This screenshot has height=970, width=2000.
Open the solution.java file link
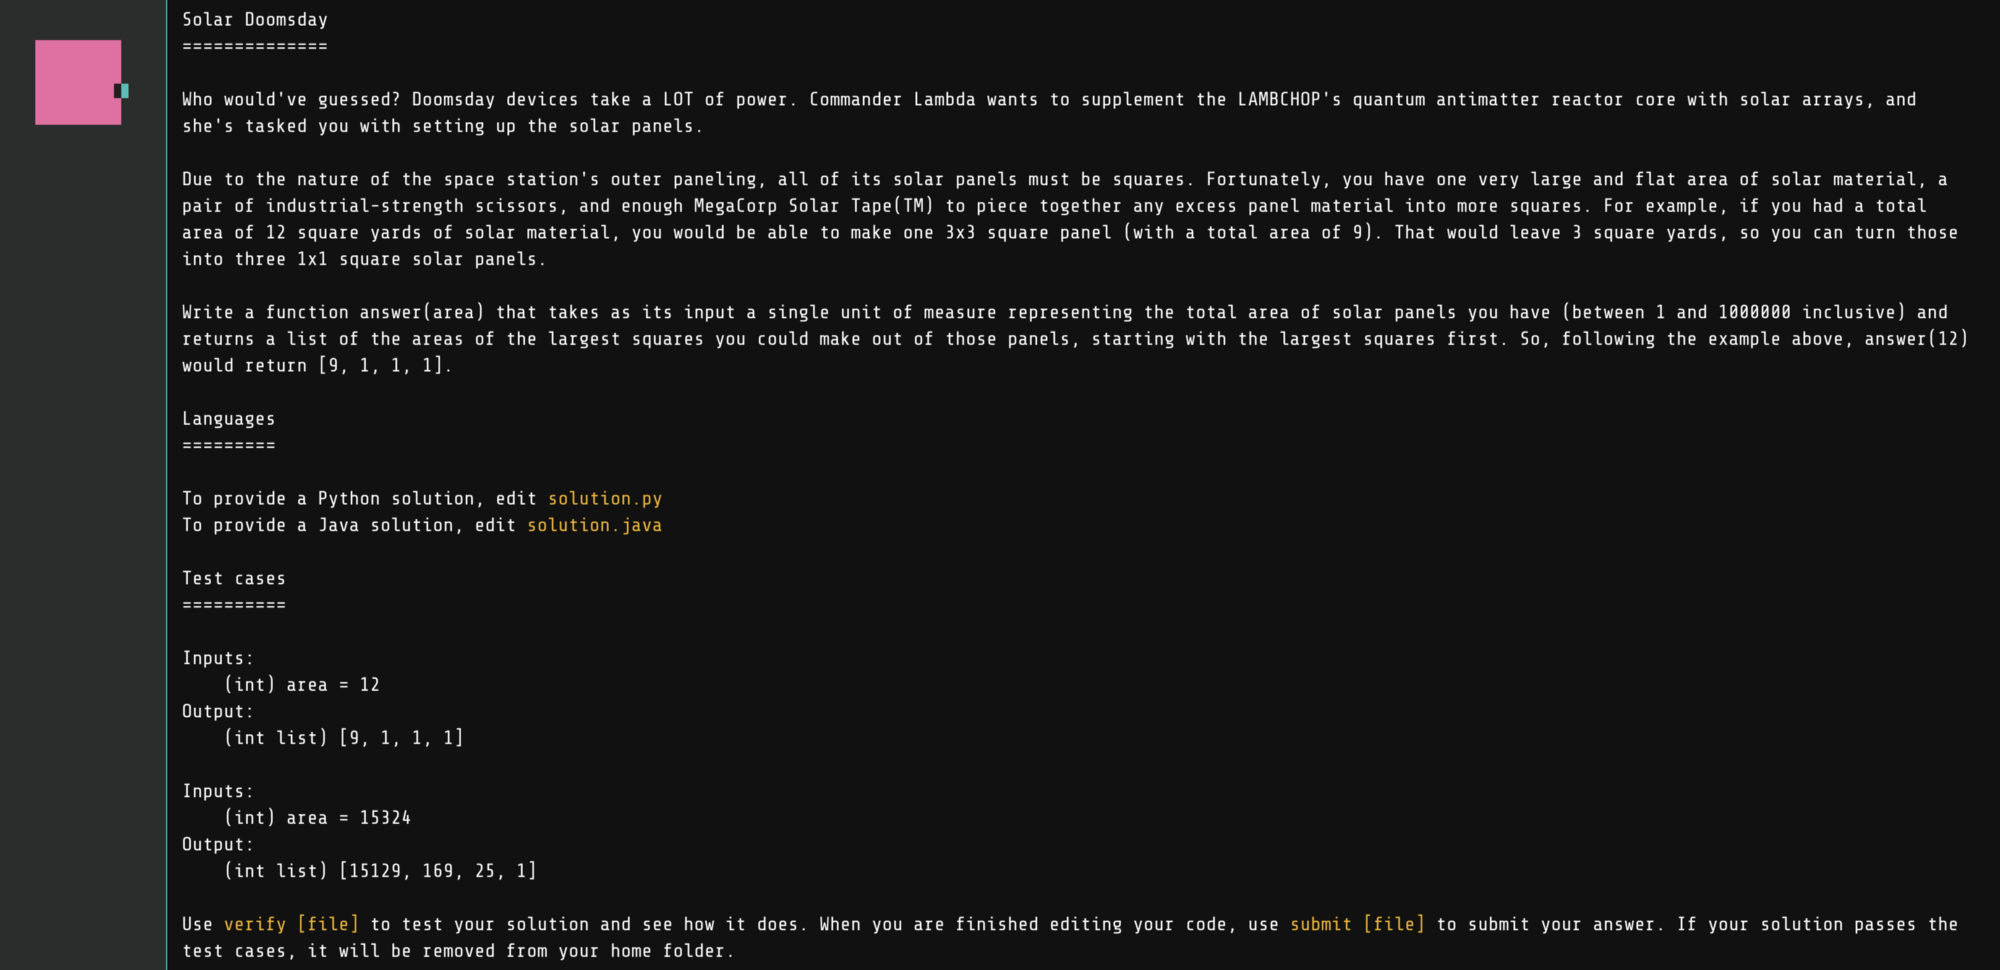point(594,525)
